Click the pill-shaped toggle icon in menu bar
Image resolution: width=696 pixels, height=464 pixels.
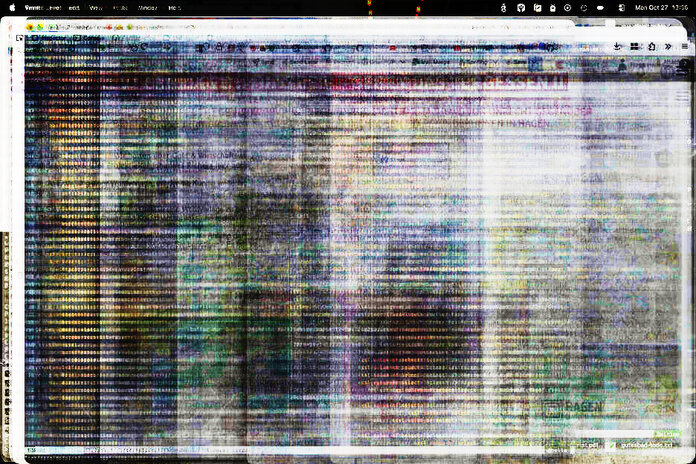pos(600,7)
